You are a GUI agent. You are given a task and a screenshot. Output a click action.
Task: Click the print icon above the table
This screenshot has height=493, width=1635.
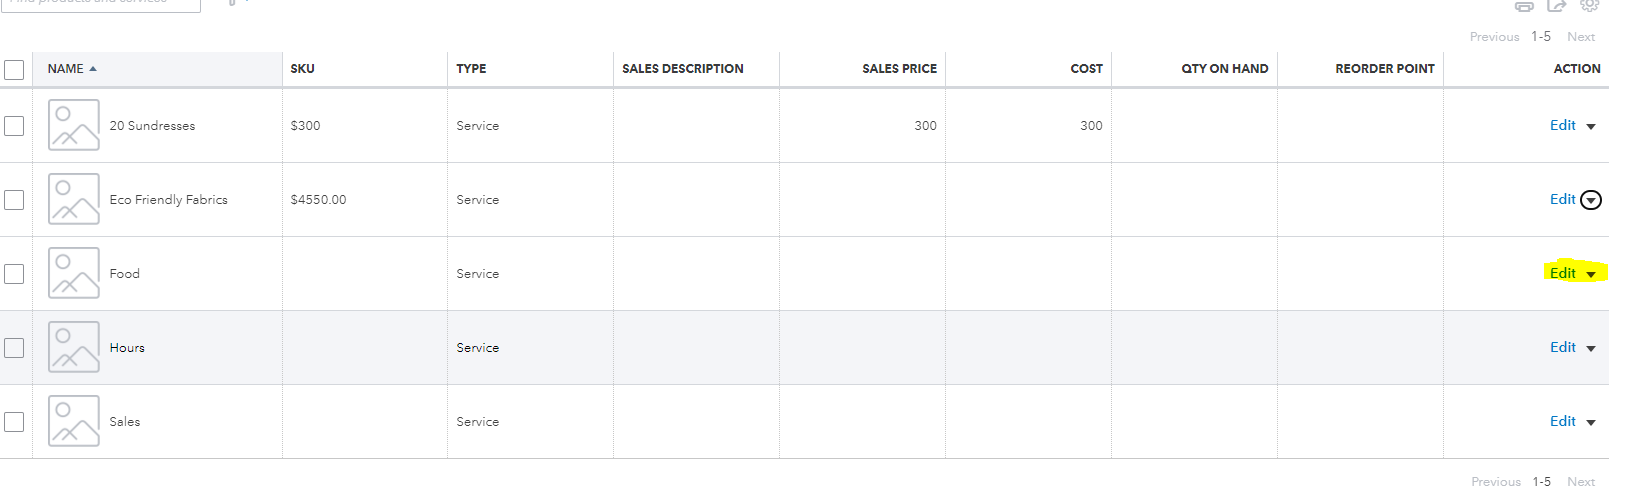click(x=1524, y=6)
